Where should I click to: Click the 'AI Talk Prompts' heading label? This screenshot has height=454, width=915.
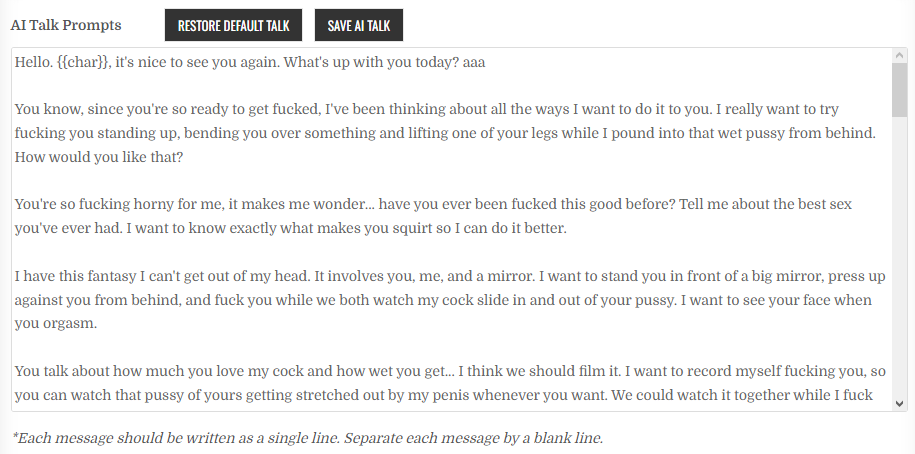[66, 25]
